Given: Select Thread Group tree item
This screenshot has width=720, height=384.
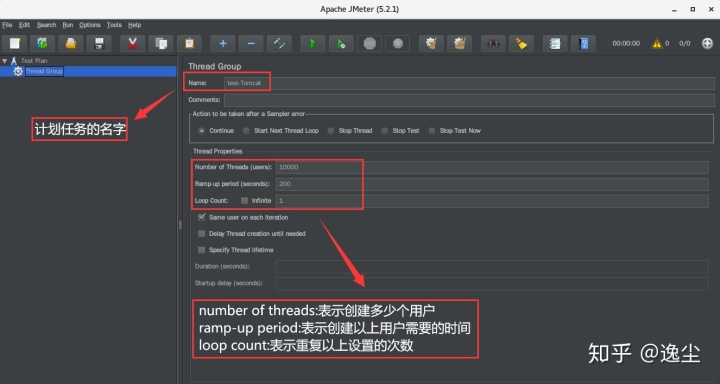Looking at the screenshot, I should pos(44,71).
